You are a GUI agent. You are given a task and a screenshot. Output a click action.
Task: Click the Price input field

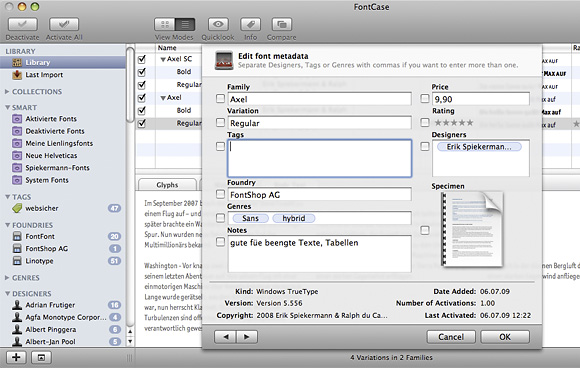(x=481, y=99)
